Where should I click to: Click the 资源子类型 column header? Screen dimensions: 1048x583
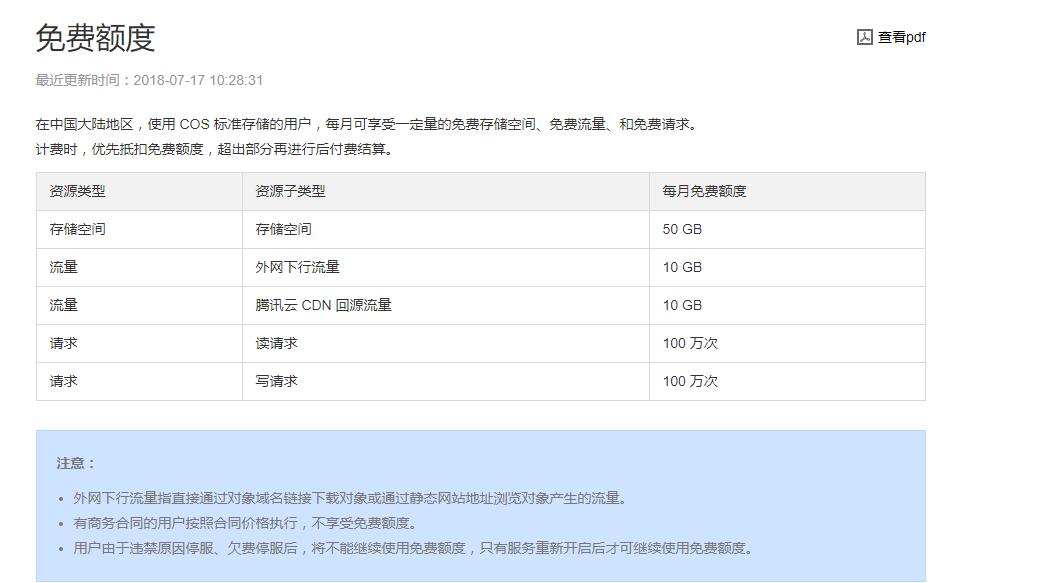point(290,191)
